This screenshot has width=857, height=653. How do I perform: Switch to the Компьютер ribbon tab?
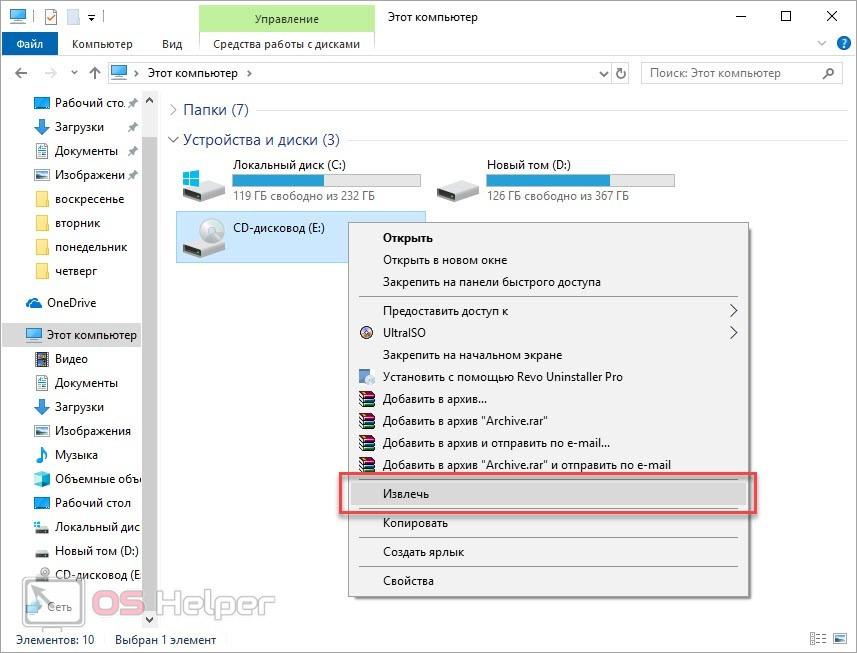click(x=102, y=44)
